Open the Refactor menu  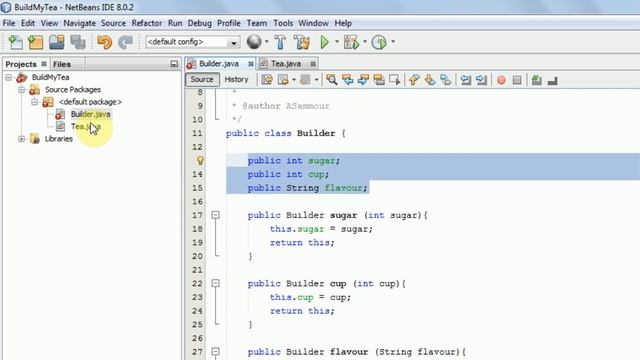pyautogui.click(x=147, y=23)
